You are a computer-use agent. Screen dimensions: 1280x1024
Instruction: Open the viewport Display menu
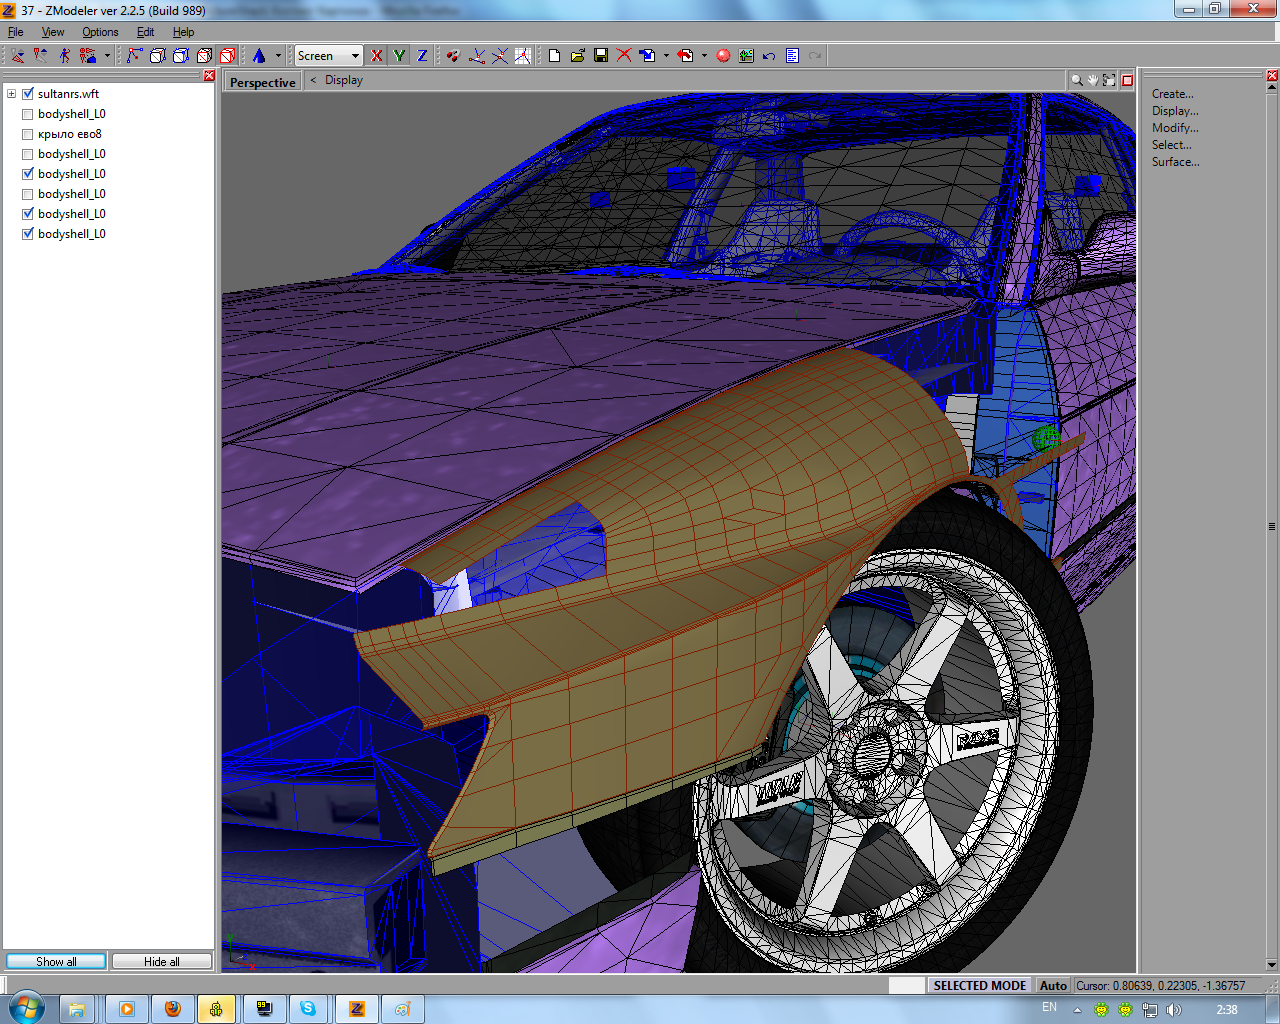click(344, 80)
